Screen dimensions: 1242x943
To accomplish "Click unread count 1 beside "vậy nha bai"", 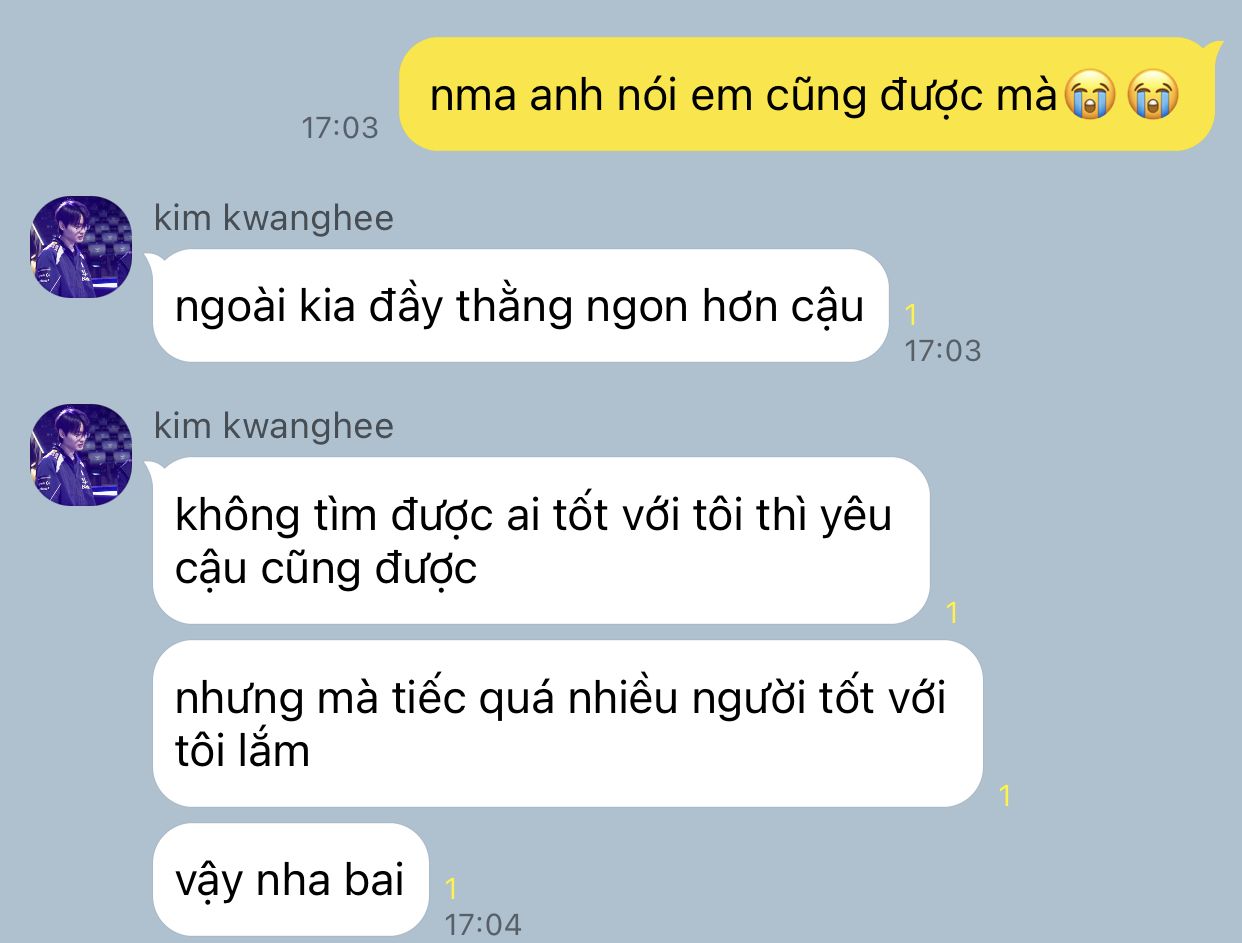I will (451, 888).
